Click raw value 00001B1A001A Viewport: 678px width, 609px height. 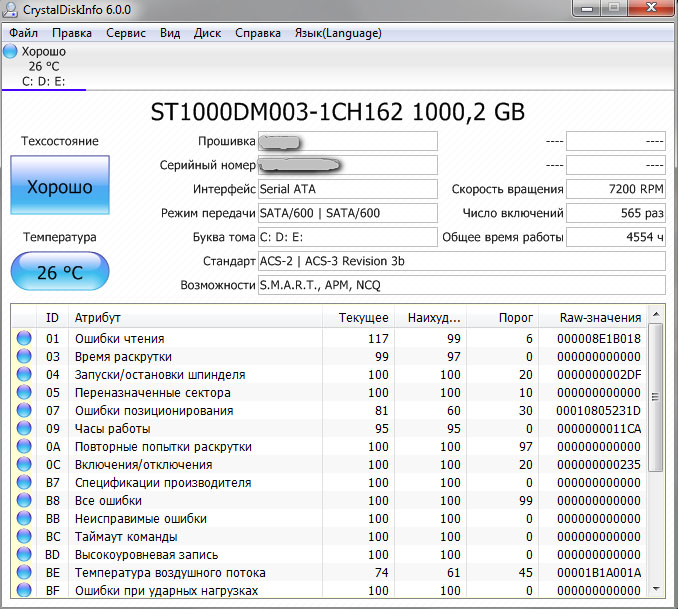click(x=599, y=573)
